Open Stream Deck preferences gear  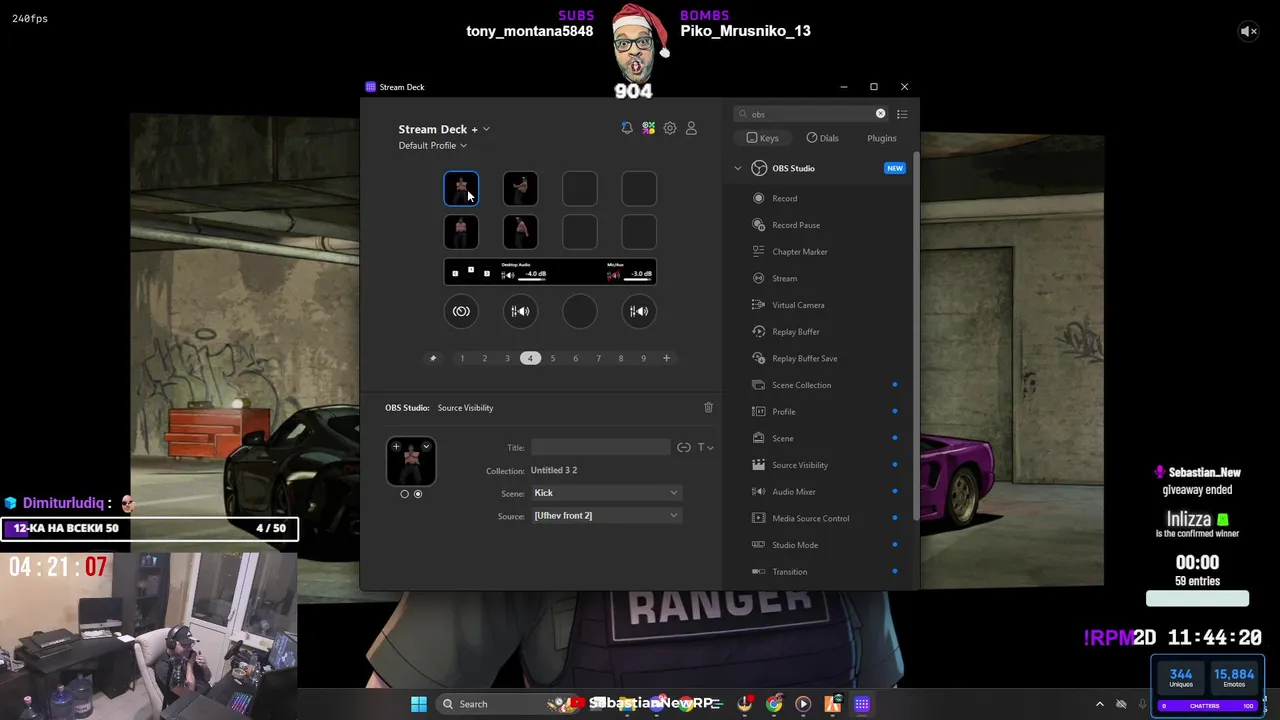tap(670, 128)
